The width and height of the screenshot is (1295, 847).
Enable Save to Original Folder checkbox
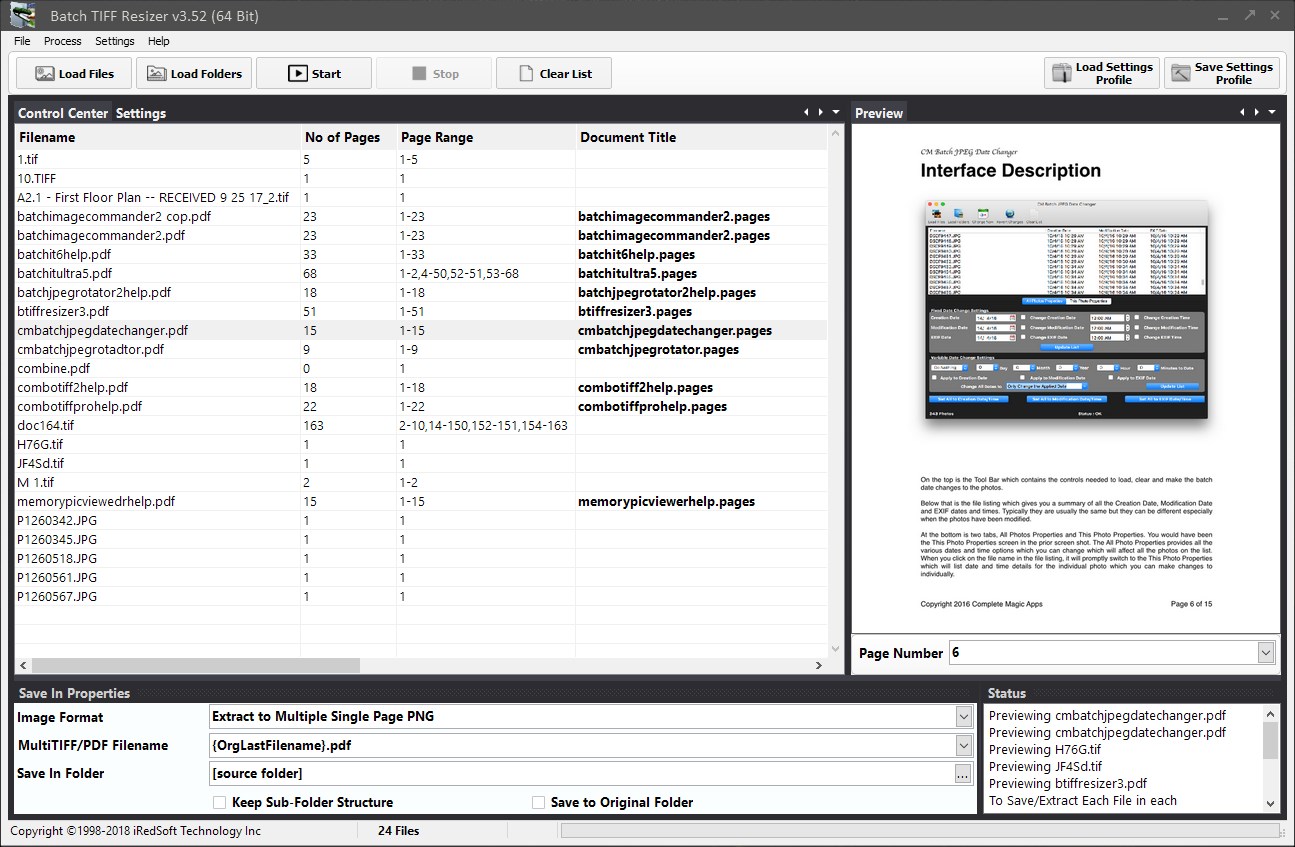538,802
